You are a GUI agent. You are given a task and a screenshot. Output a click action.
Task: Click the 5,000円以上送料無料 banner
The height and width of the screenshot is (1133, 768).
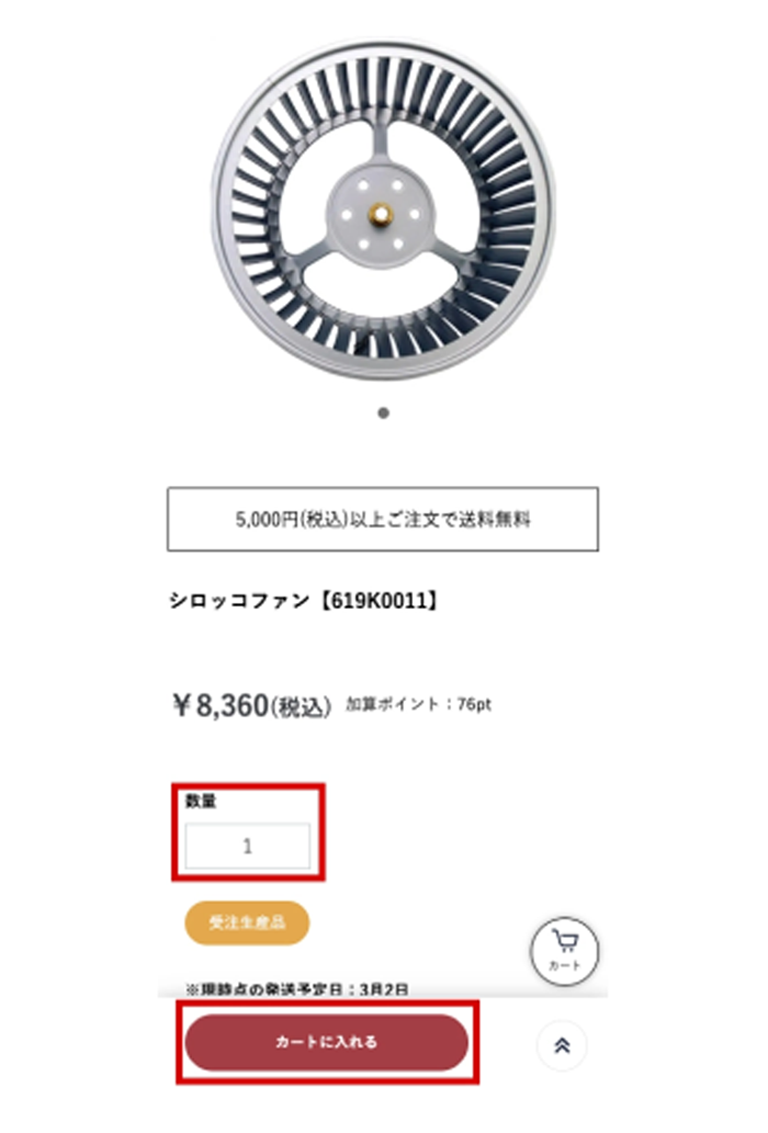(383, 519)
